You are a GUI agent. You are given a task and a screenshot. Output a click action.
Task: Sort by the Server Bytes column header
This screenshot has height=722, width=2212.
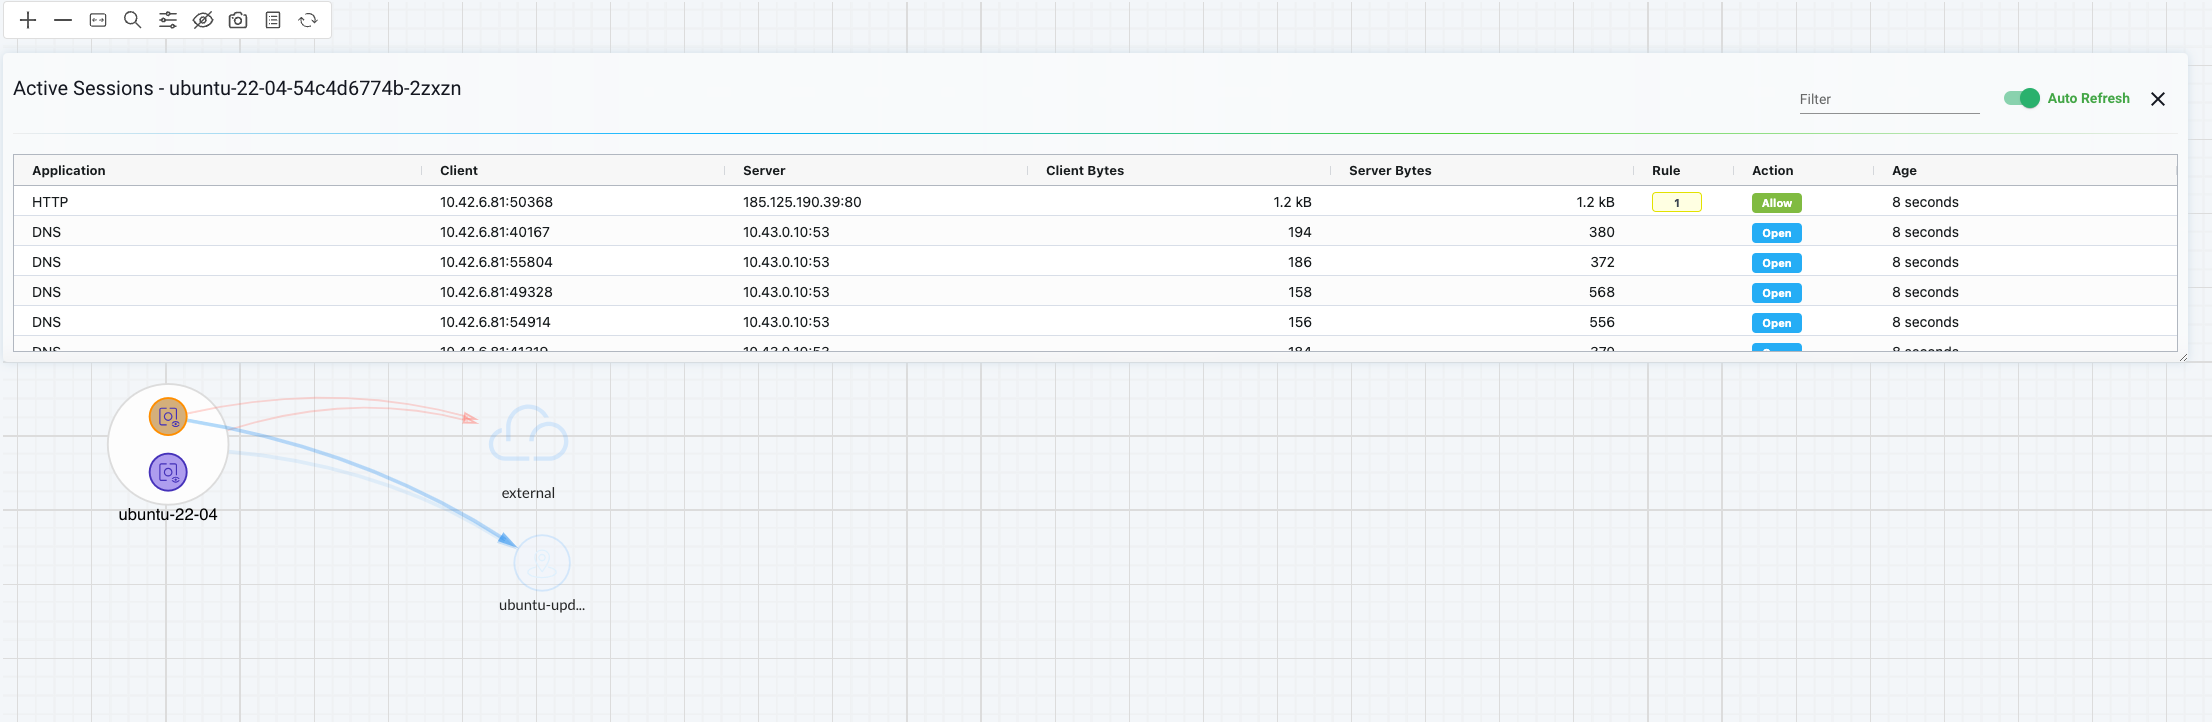coord(1390,171)
